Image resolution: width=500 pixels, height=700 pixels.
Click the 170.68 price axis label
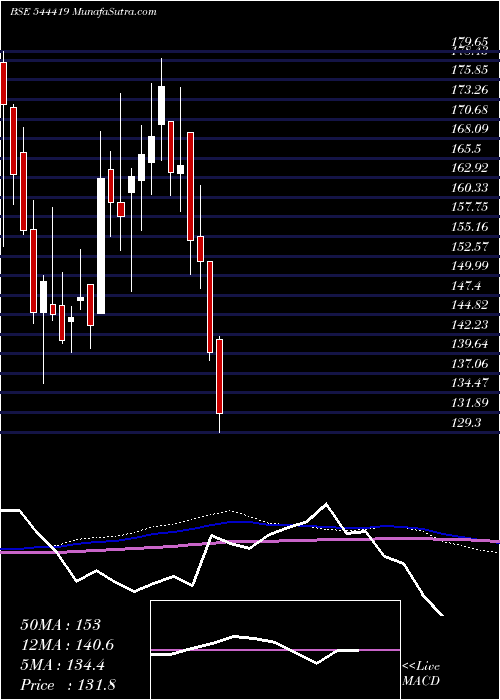click(x=469, y=109)
